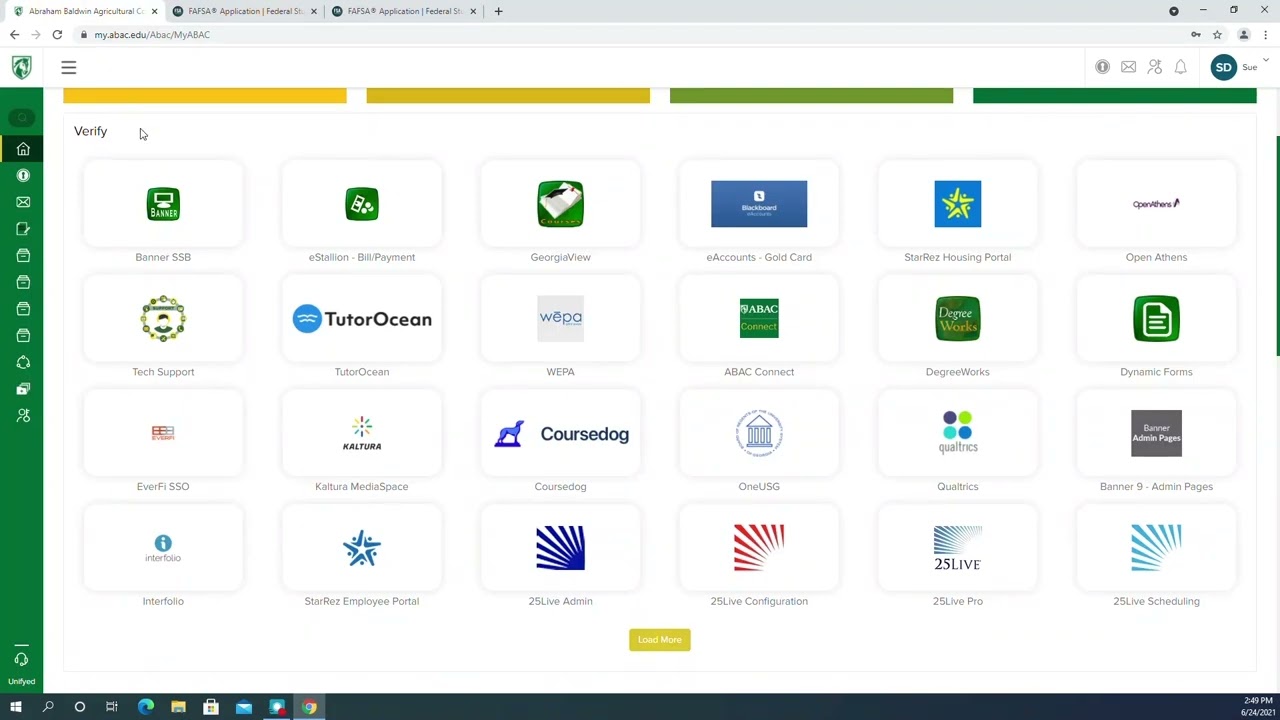Open the Banner SSB app tile

[x=163, y=204]
